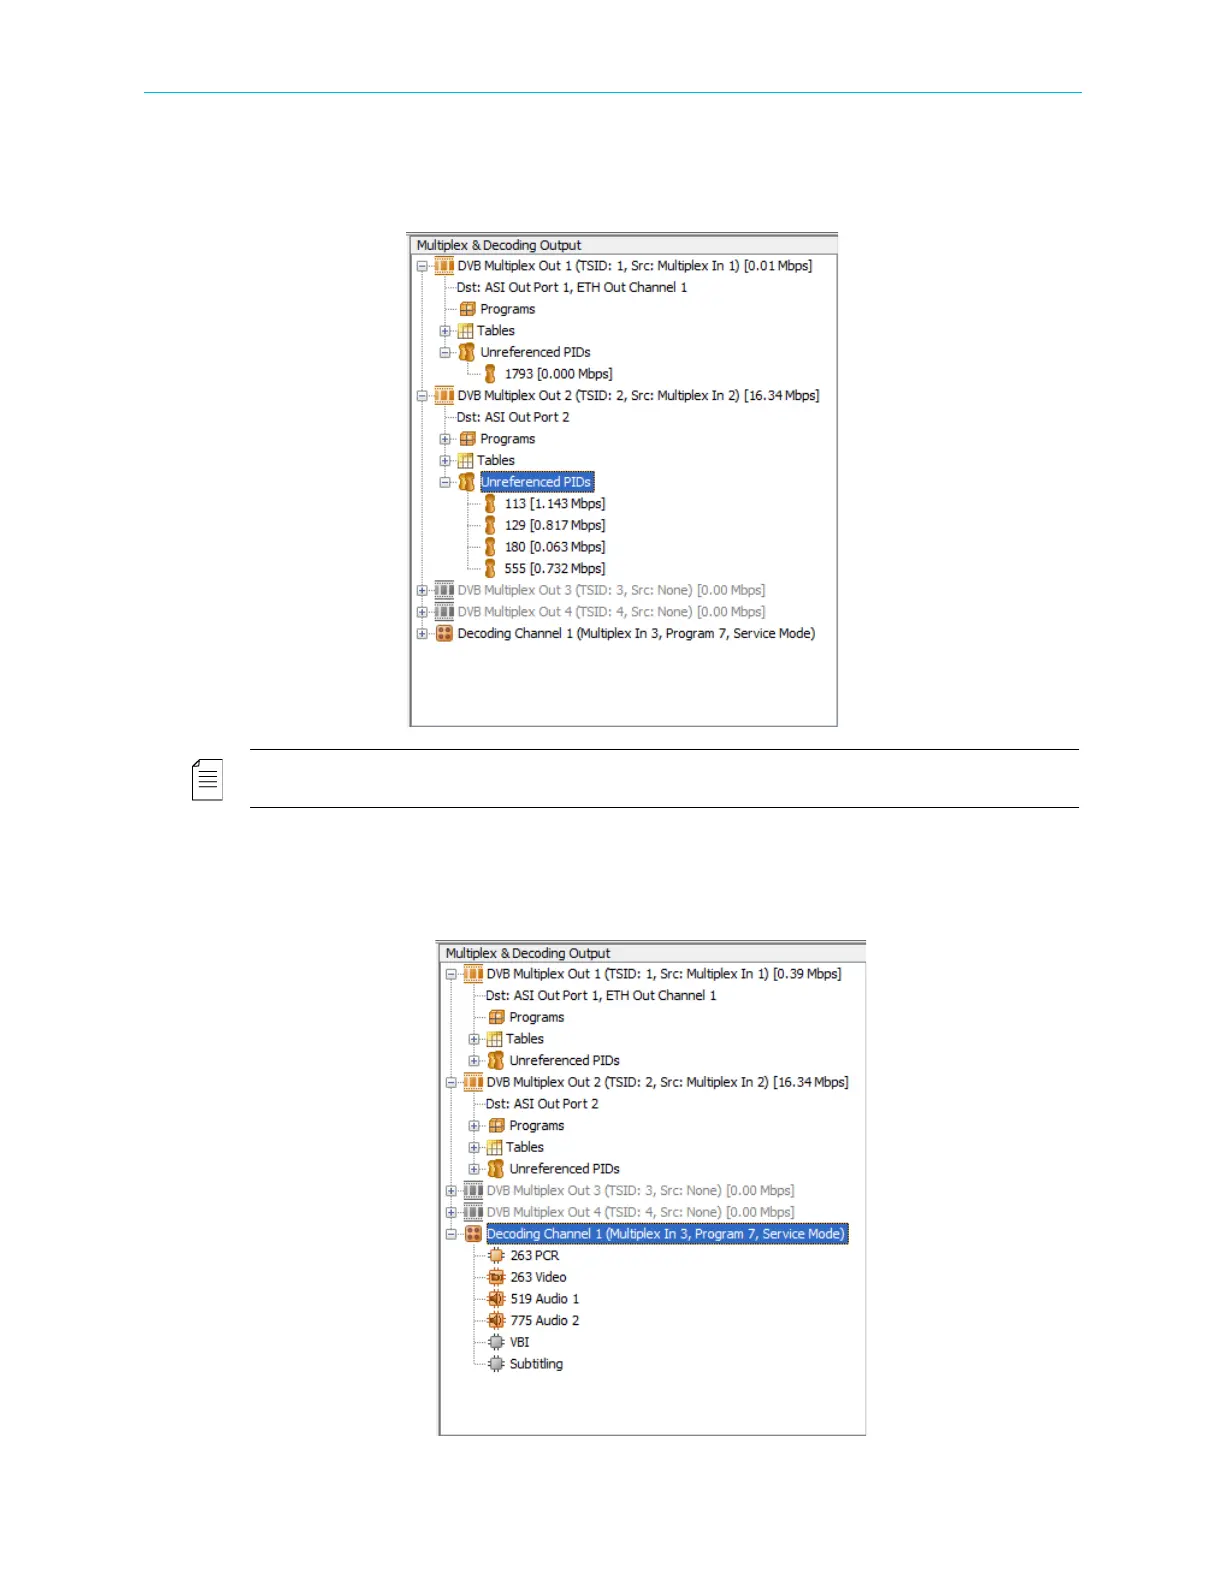Click the 519 Audio 1 speaker icon
1224x1584 pixels.
pyautogui.click(x=496, y=1299)
